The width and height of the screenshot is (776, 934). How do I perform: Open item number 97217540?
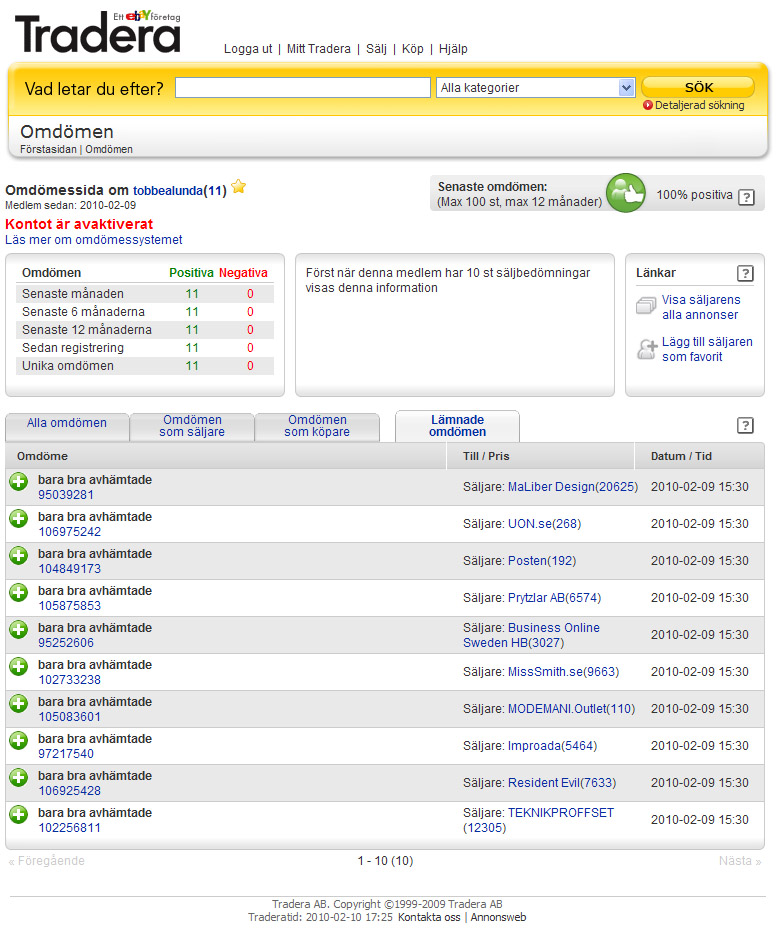66,754
